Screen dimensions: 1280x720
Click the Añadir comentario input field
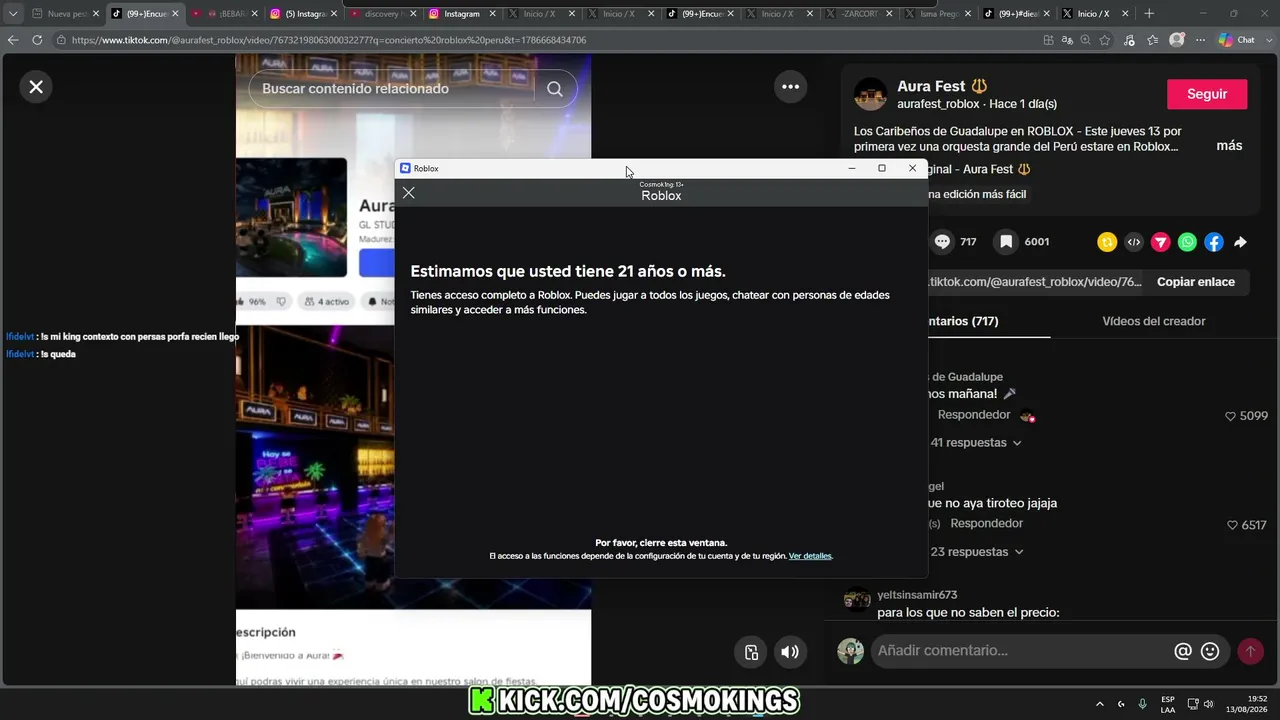point(1020,651)
